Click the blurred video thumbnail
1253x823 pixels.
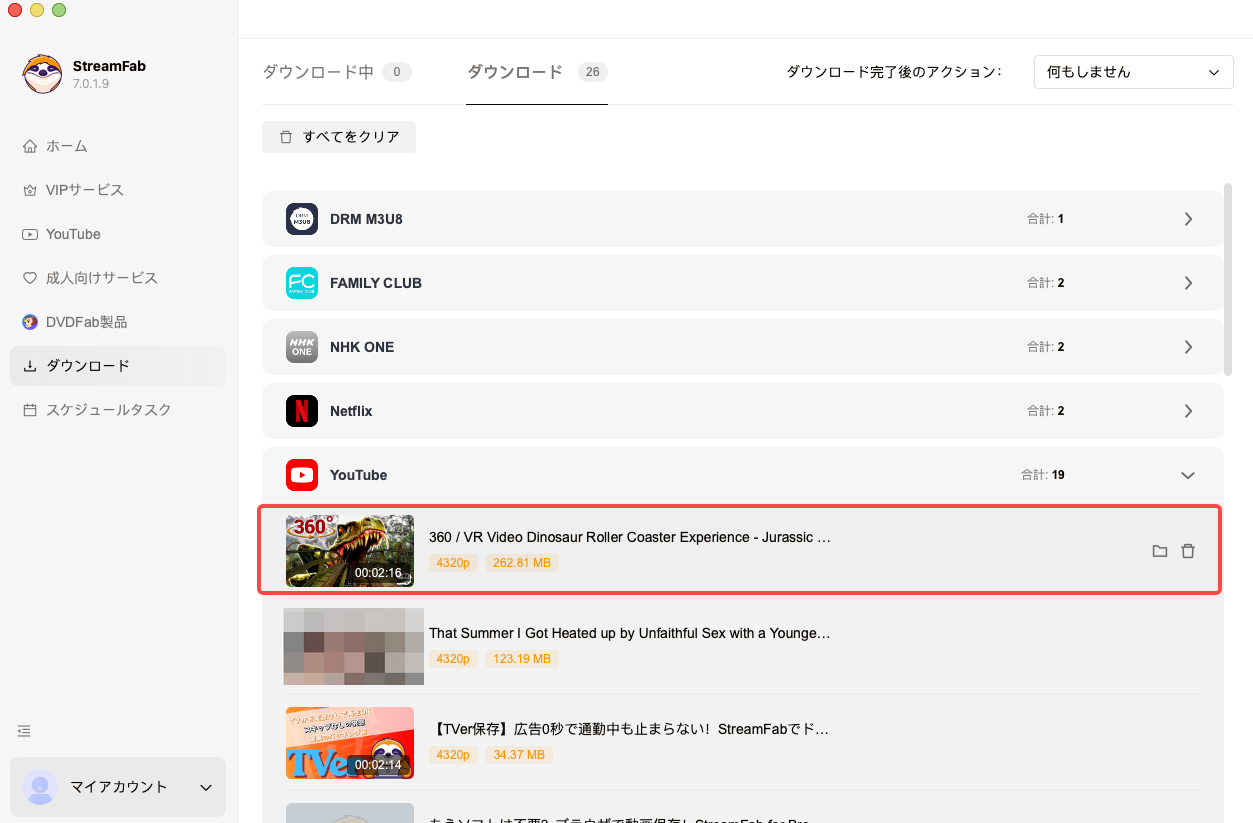tap(354, 647)
